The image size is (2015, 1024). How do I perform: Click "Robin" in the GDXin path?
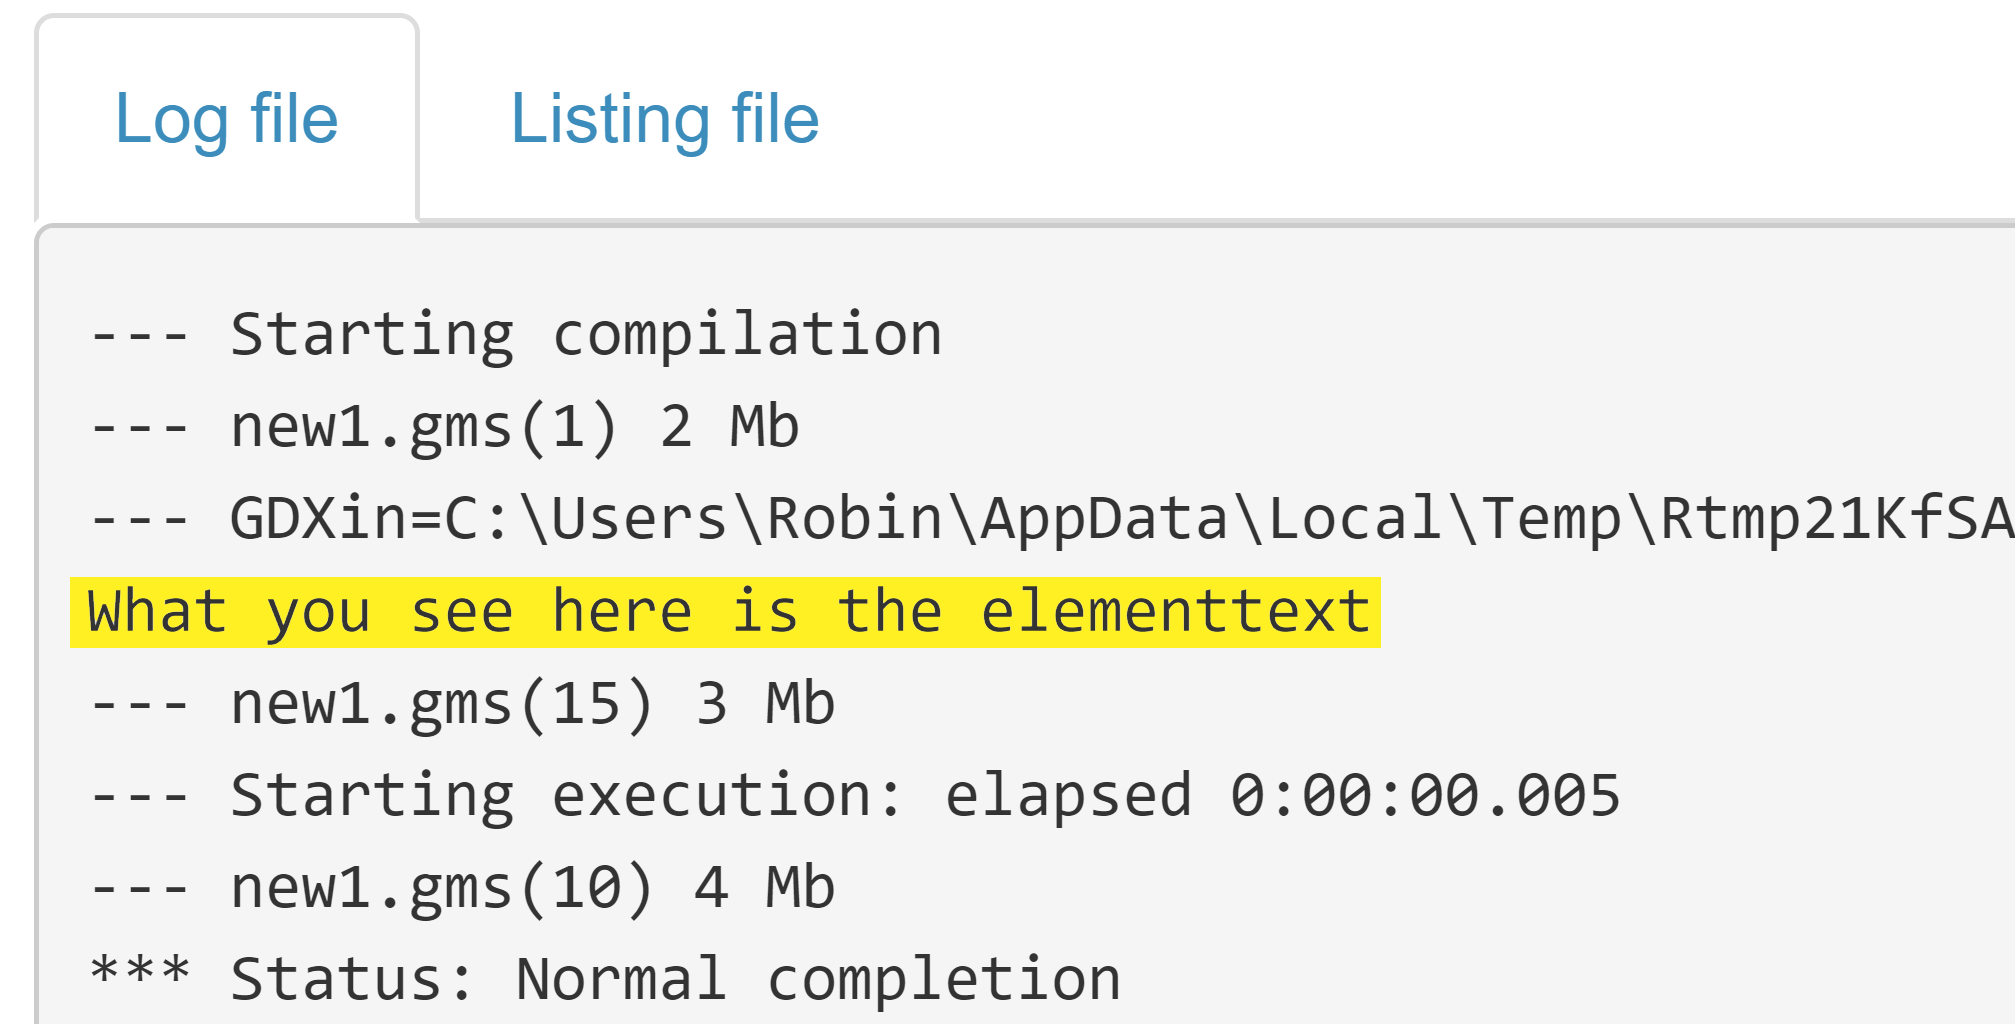(x=854, y=519)
